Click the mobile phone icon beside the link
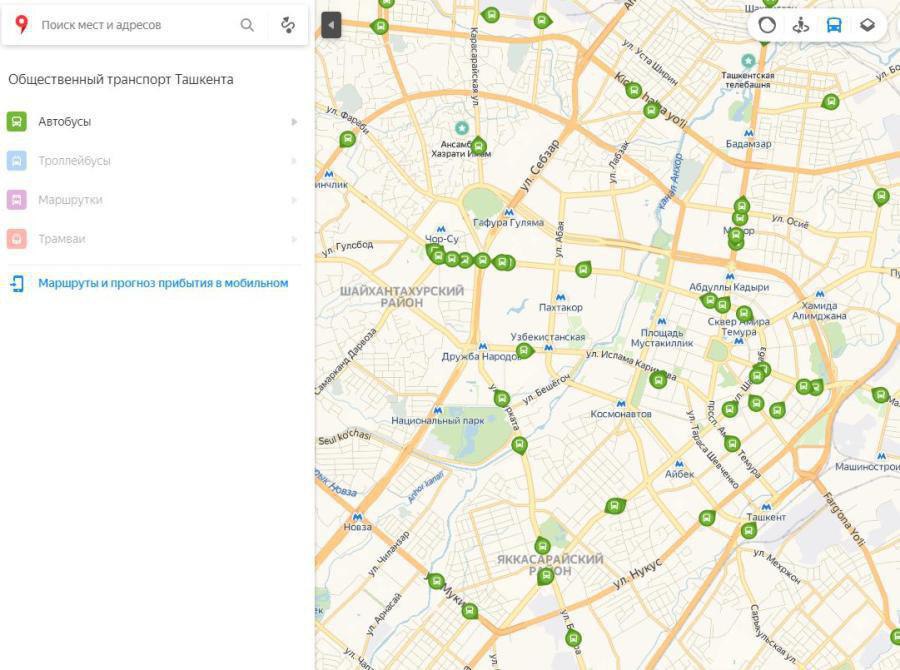This screenshot has height=670, width=900. [17, 283]
